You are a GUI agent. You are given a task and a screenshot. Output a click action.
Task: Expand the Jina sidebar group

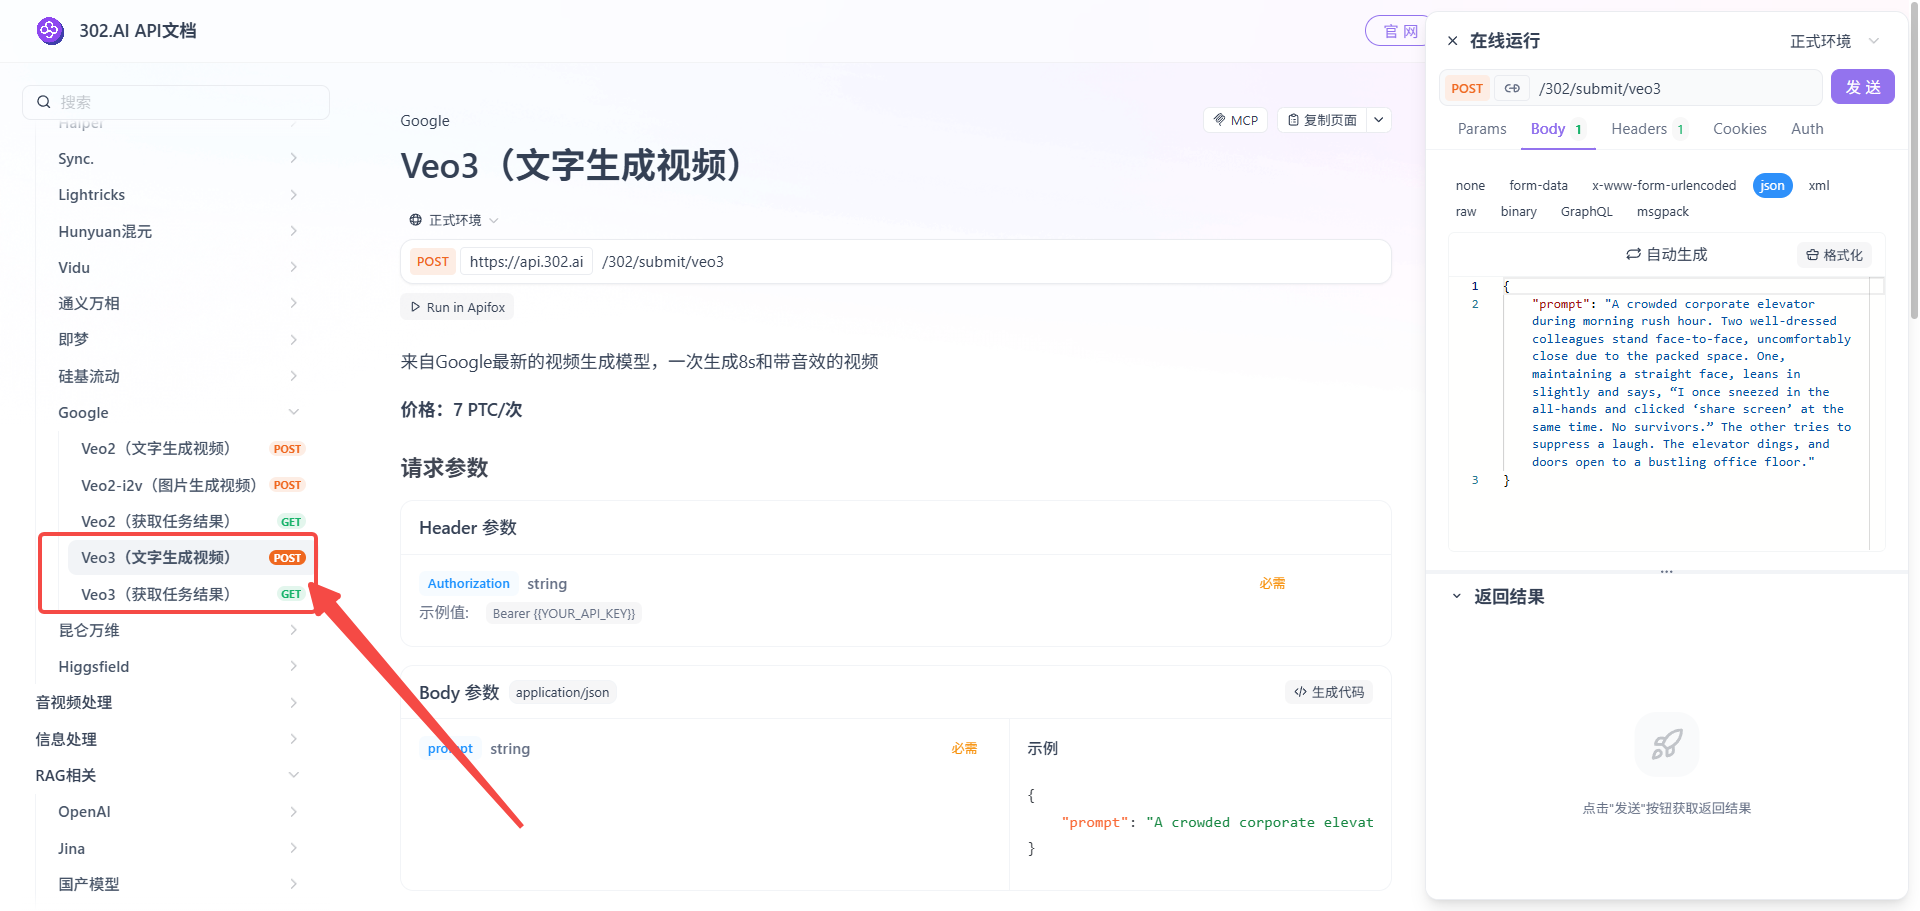coord(179,848)
